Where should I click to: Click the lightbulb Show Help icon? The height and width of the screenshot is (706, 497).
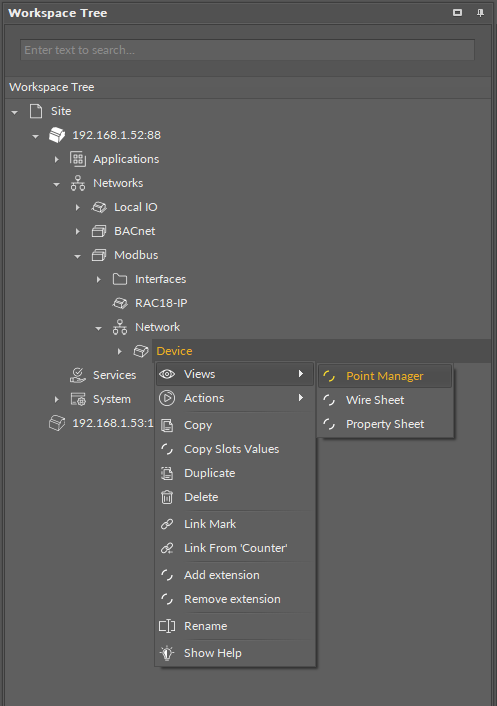tap(167, 653)
